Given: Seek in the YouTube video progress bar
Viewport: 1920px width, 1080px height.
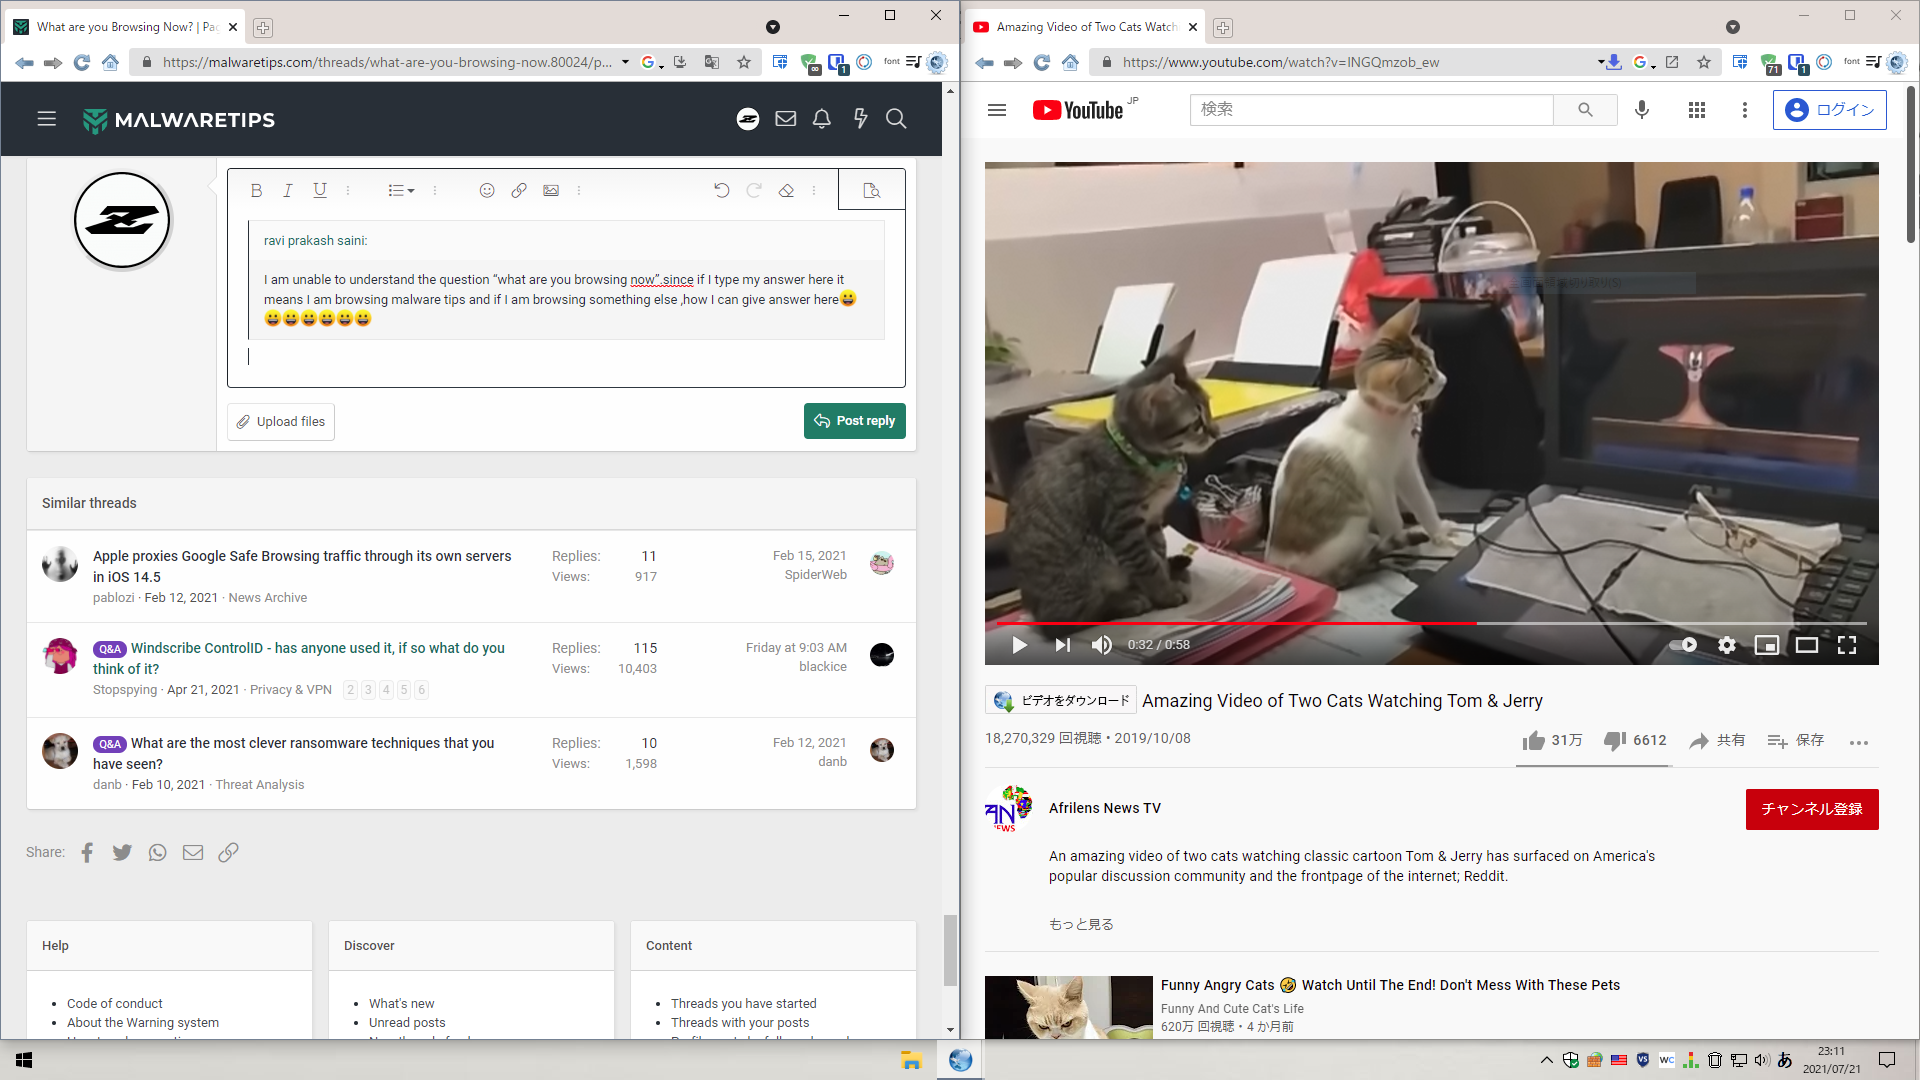Looking at the screenshot, I should tap(1431, 623).
